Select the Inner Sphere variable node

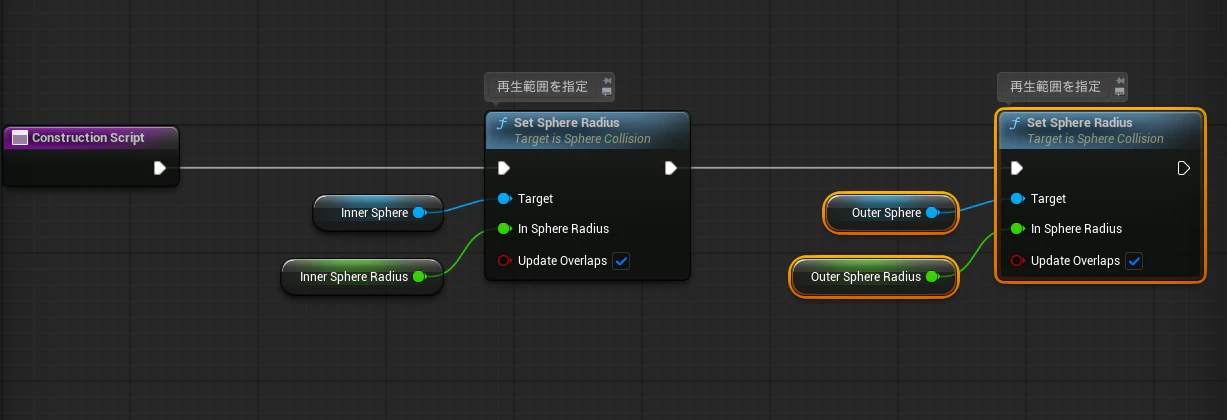click(377, 213)
